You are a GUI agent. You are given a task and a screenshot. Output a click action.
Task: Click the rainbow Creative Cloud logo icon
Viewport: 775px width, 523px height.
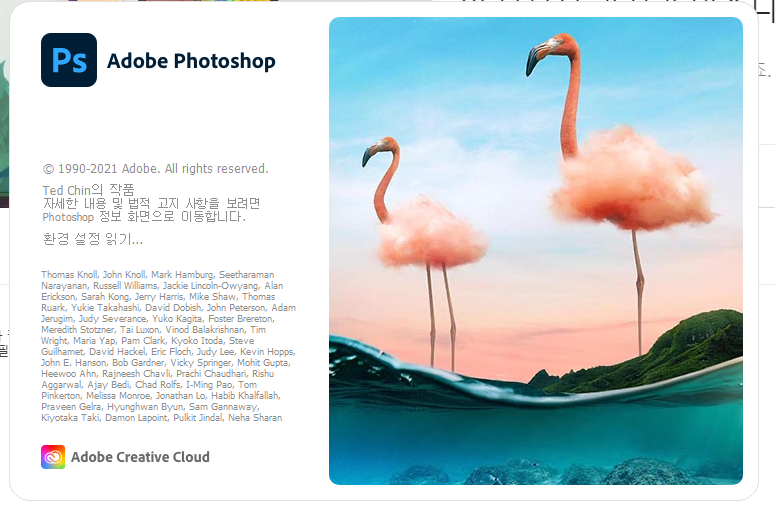coord(53,457)
